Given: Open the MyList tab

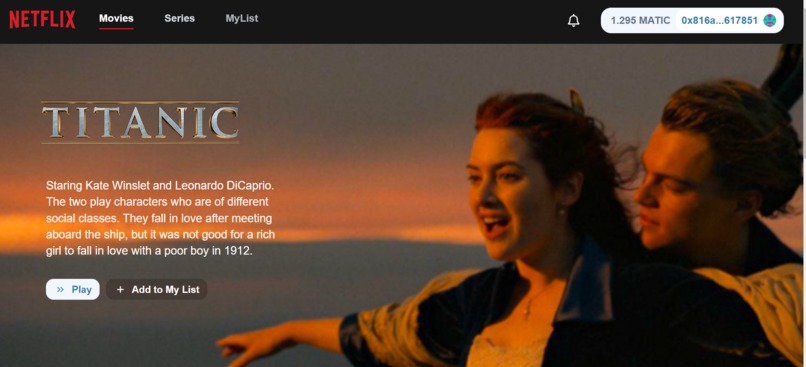Looking at the screenshot, I should (x=242, y=19).
